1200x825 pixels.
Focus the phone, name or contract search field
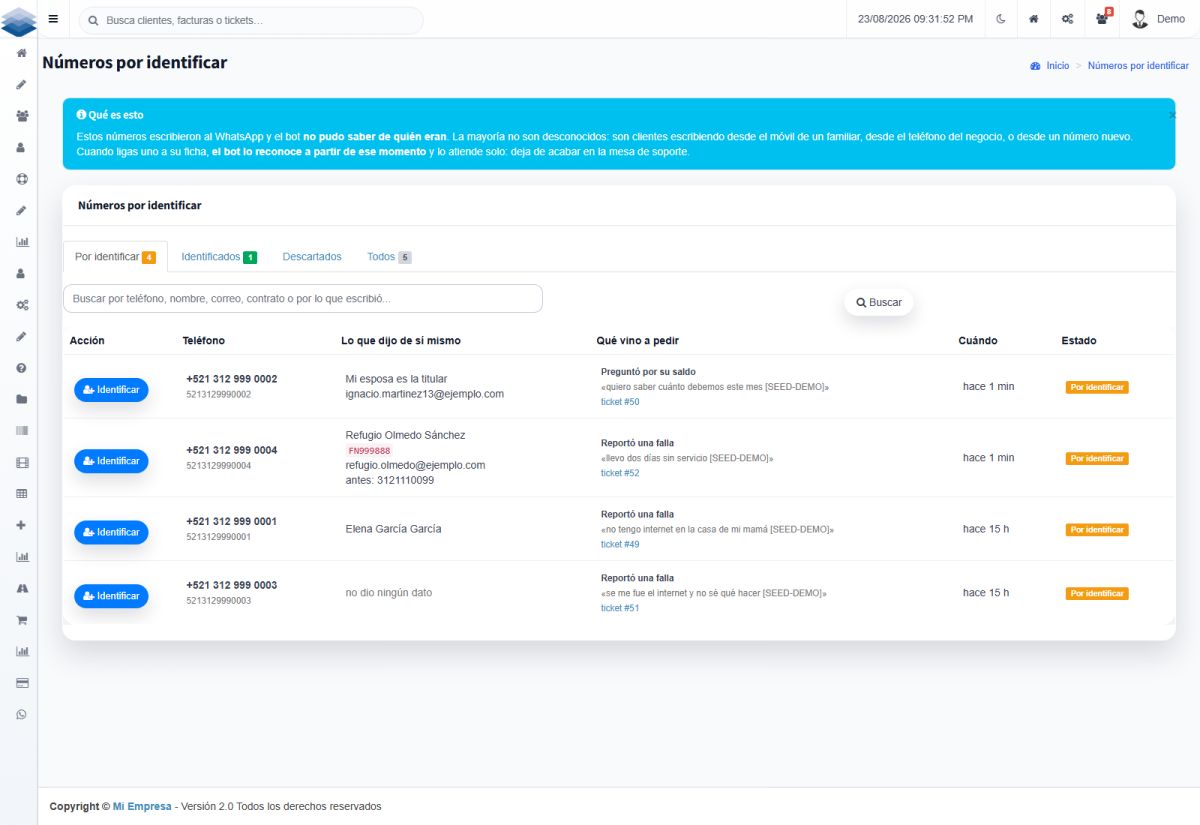point(303,298)
